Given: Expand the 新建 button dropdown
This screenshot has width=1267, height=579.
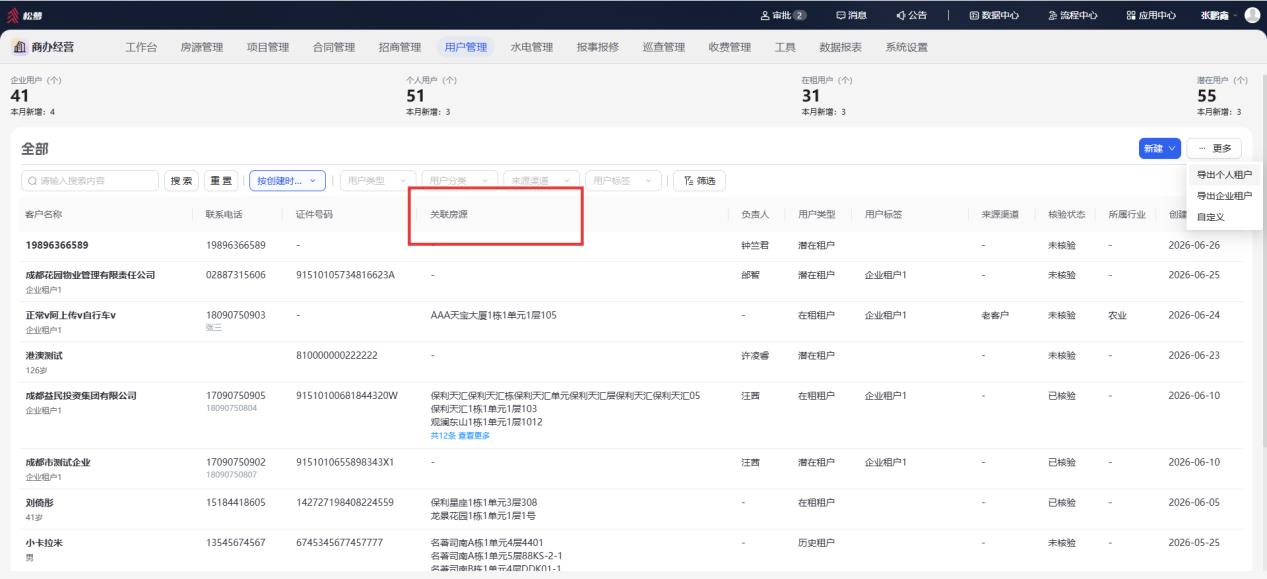Looking at the screenshot, I should click(1159, 148).
